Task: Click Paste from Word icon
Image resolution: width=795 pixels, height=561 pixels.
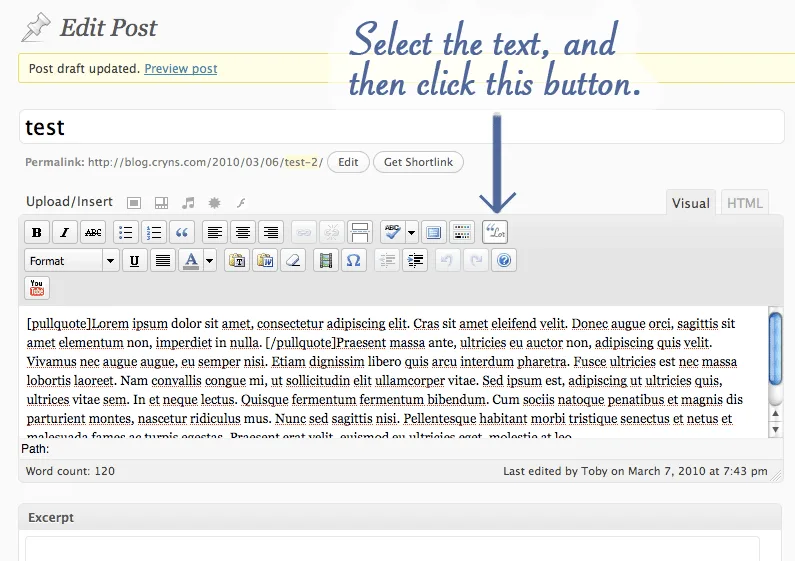Action: [x=265, y=261]
